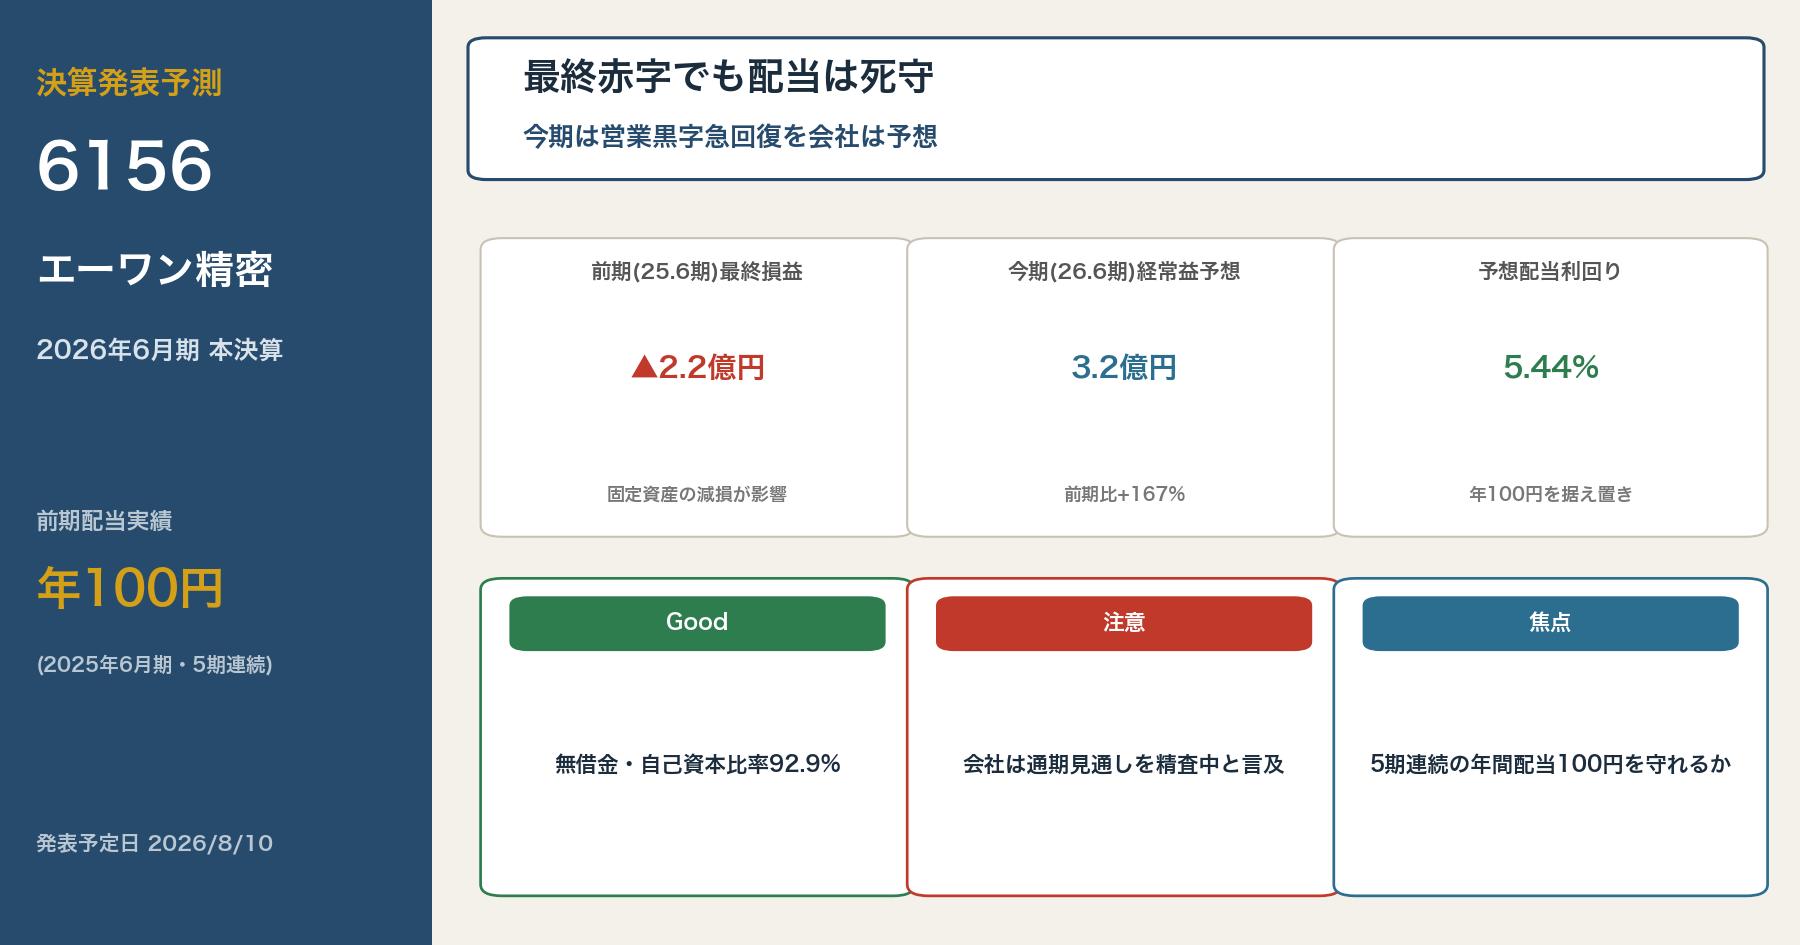This screenshot has height=945, width=1800.
Task: Click the 前期(25.6期)最終損益 card title
Action: click(x=697, y=271)
